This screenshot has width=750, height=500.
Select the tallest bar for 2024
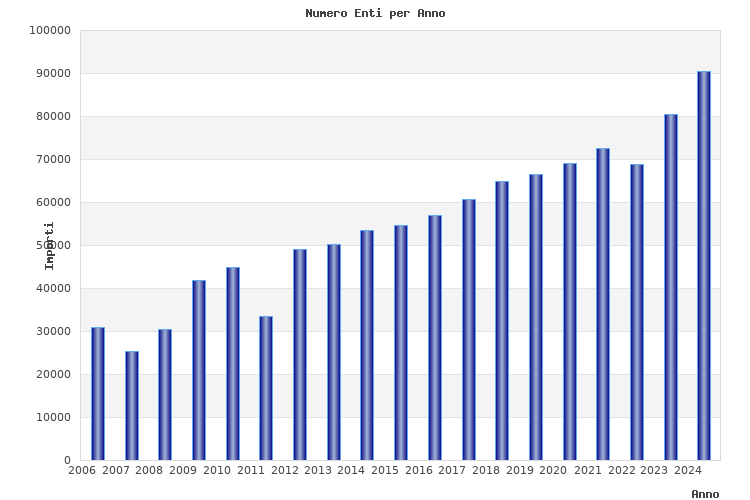[704, 266]
